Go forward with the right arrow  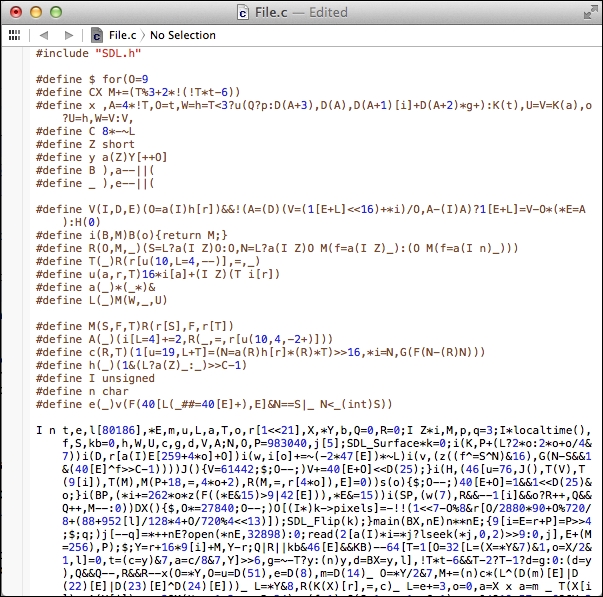click(x=67, y=35)
